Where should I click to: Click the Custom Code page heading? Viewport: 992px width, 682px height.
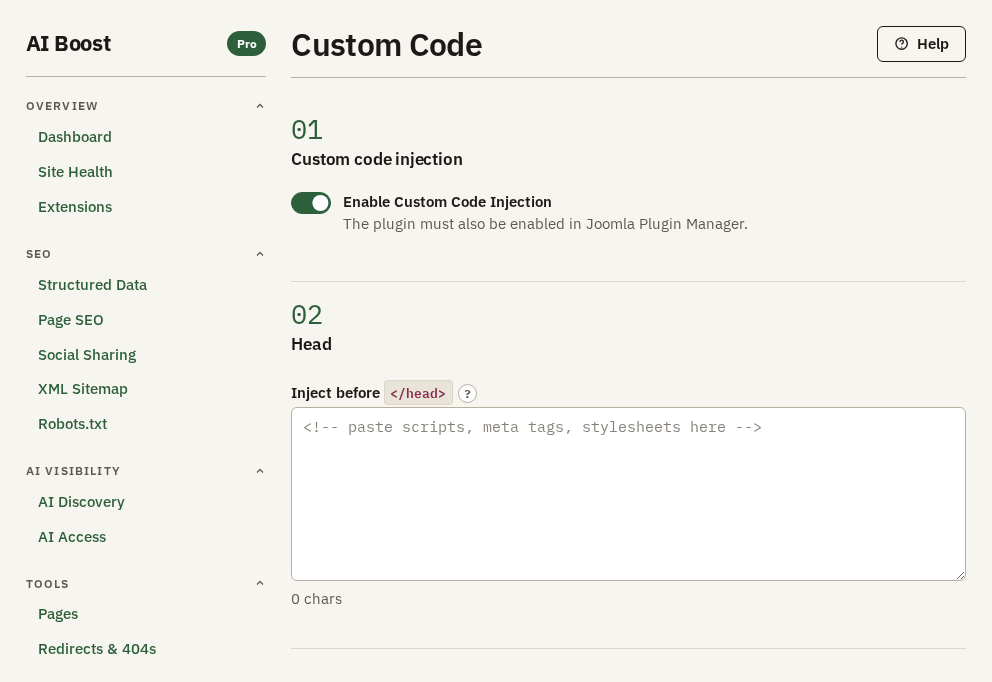(387, 46)
